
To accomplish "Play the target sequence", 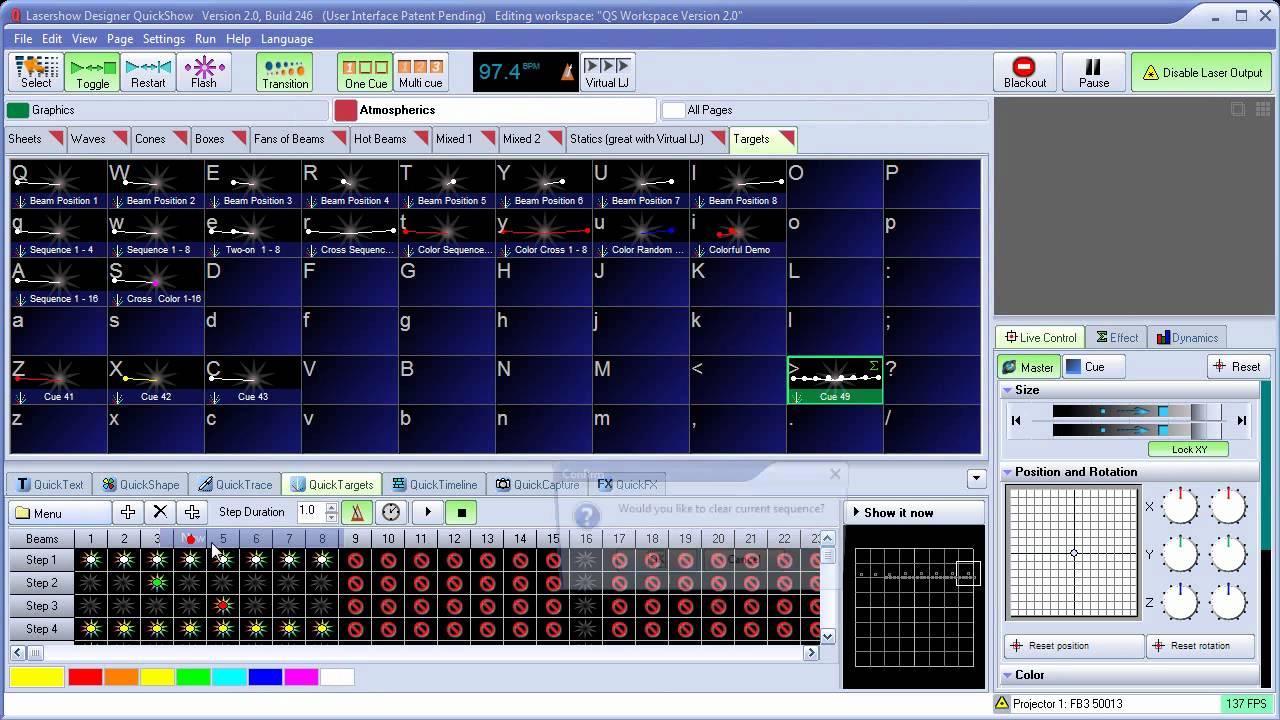I will click(428, 512).
